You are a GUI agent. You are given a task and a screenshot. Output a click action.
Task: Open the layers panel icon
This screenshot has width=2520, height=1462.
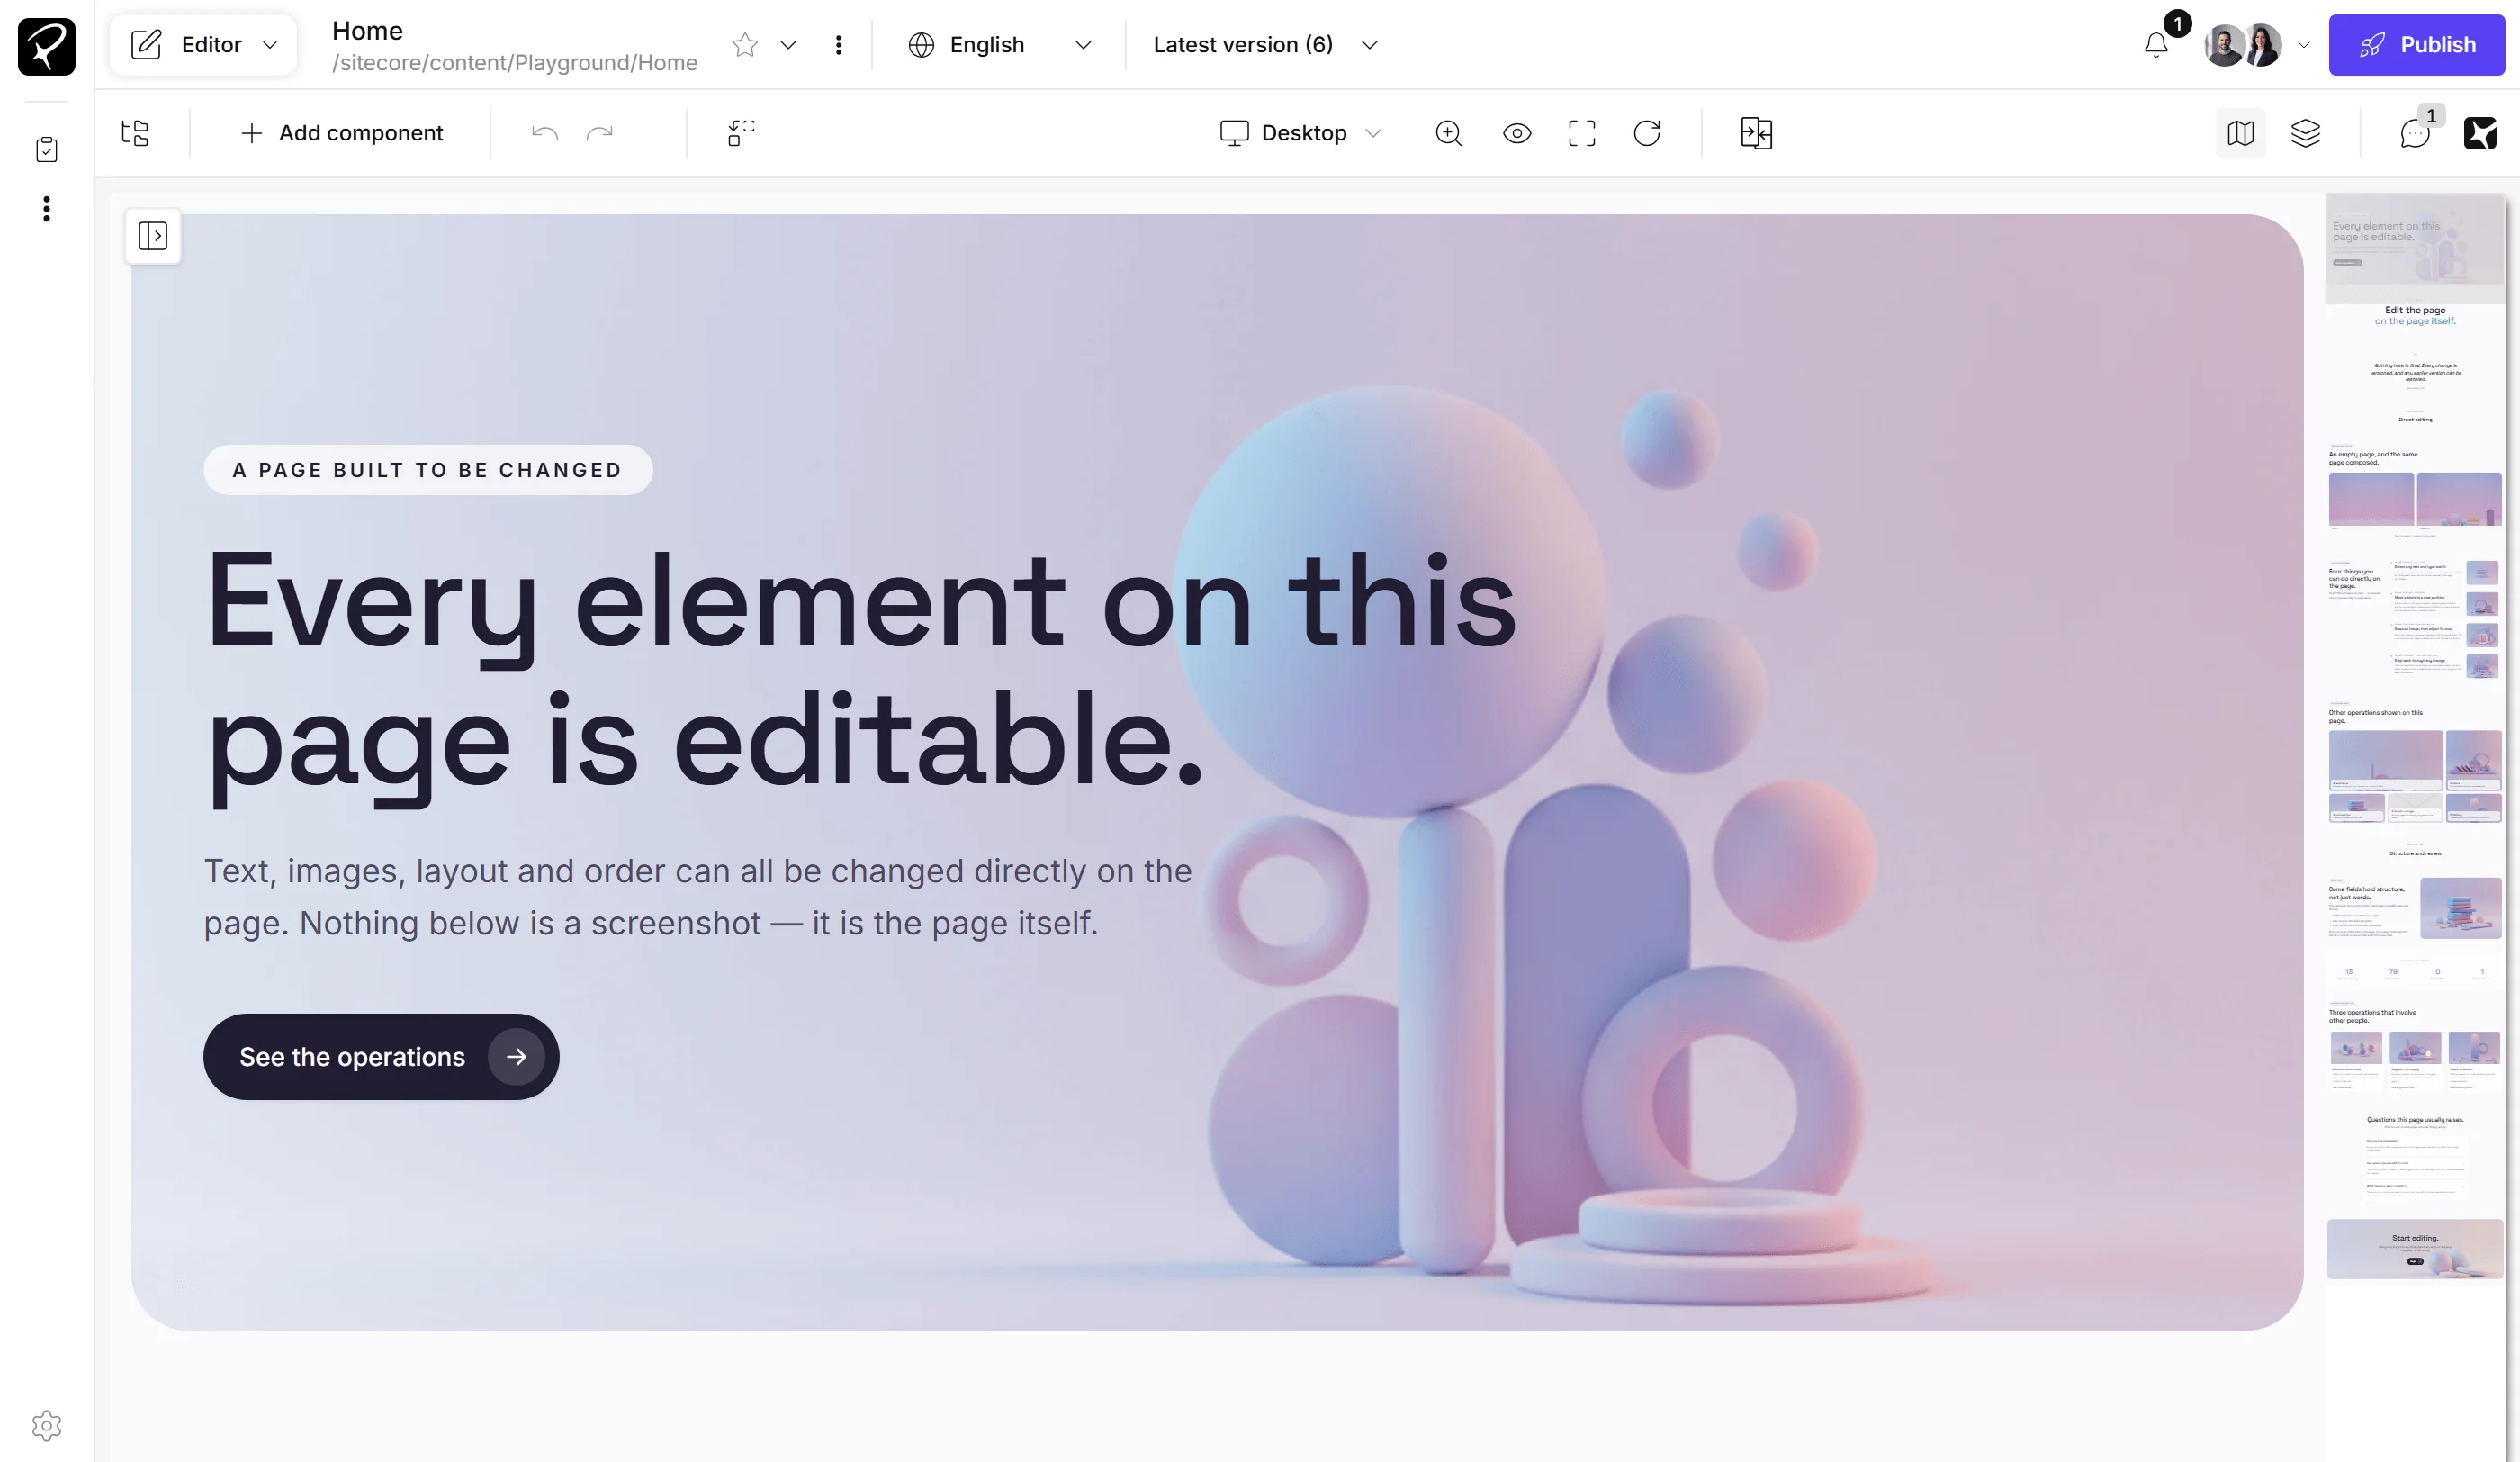coord(2305,133)
